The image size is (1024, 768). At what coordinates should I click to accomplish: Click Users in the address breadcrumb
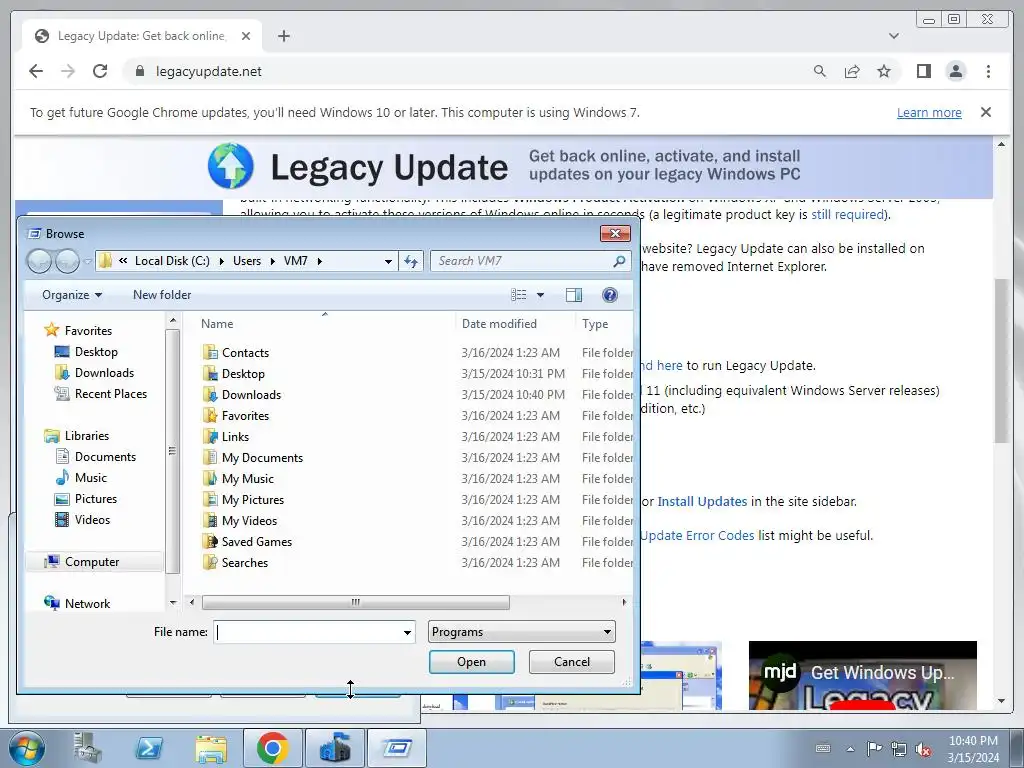pyautogui.click(x=246, y=261)
